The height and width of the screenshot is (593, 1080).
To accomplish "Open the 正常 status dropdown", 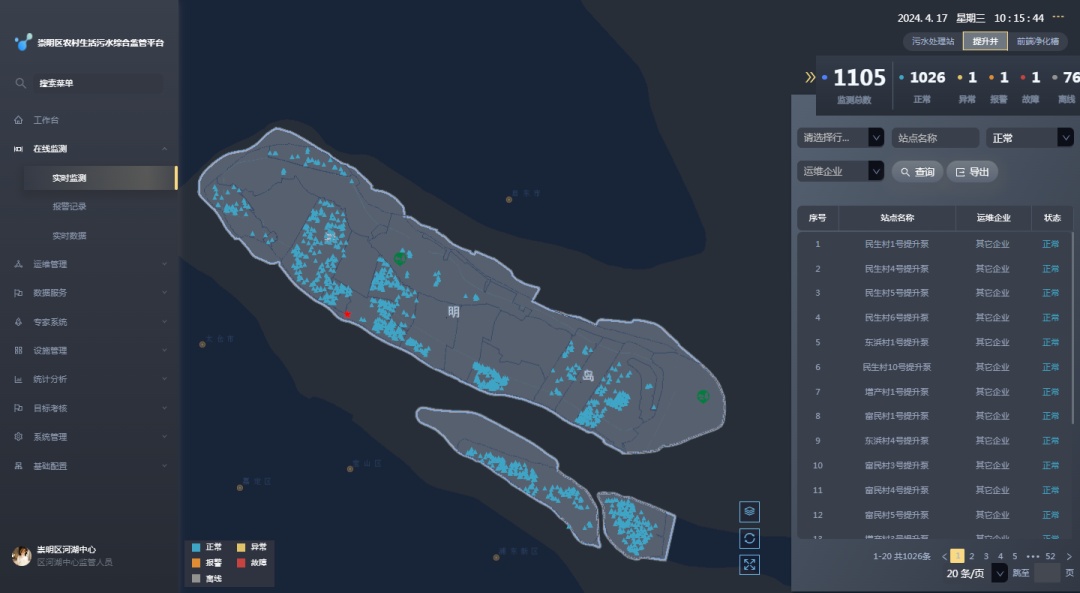I will [1030, 138].
